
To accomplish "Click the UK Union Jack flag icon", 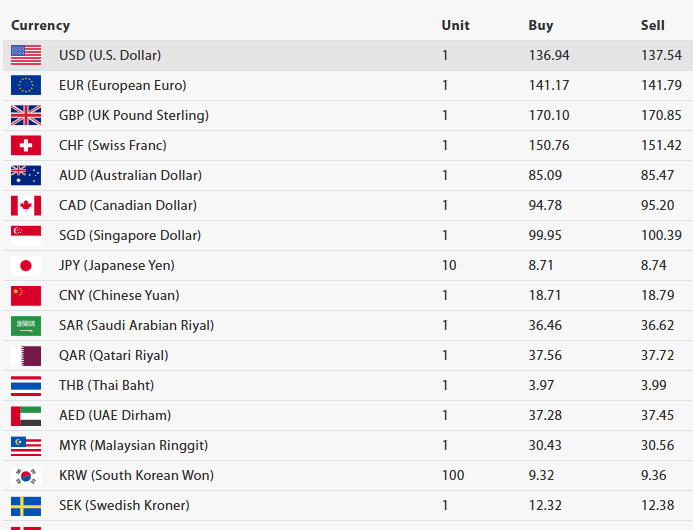I will point(26,115).
